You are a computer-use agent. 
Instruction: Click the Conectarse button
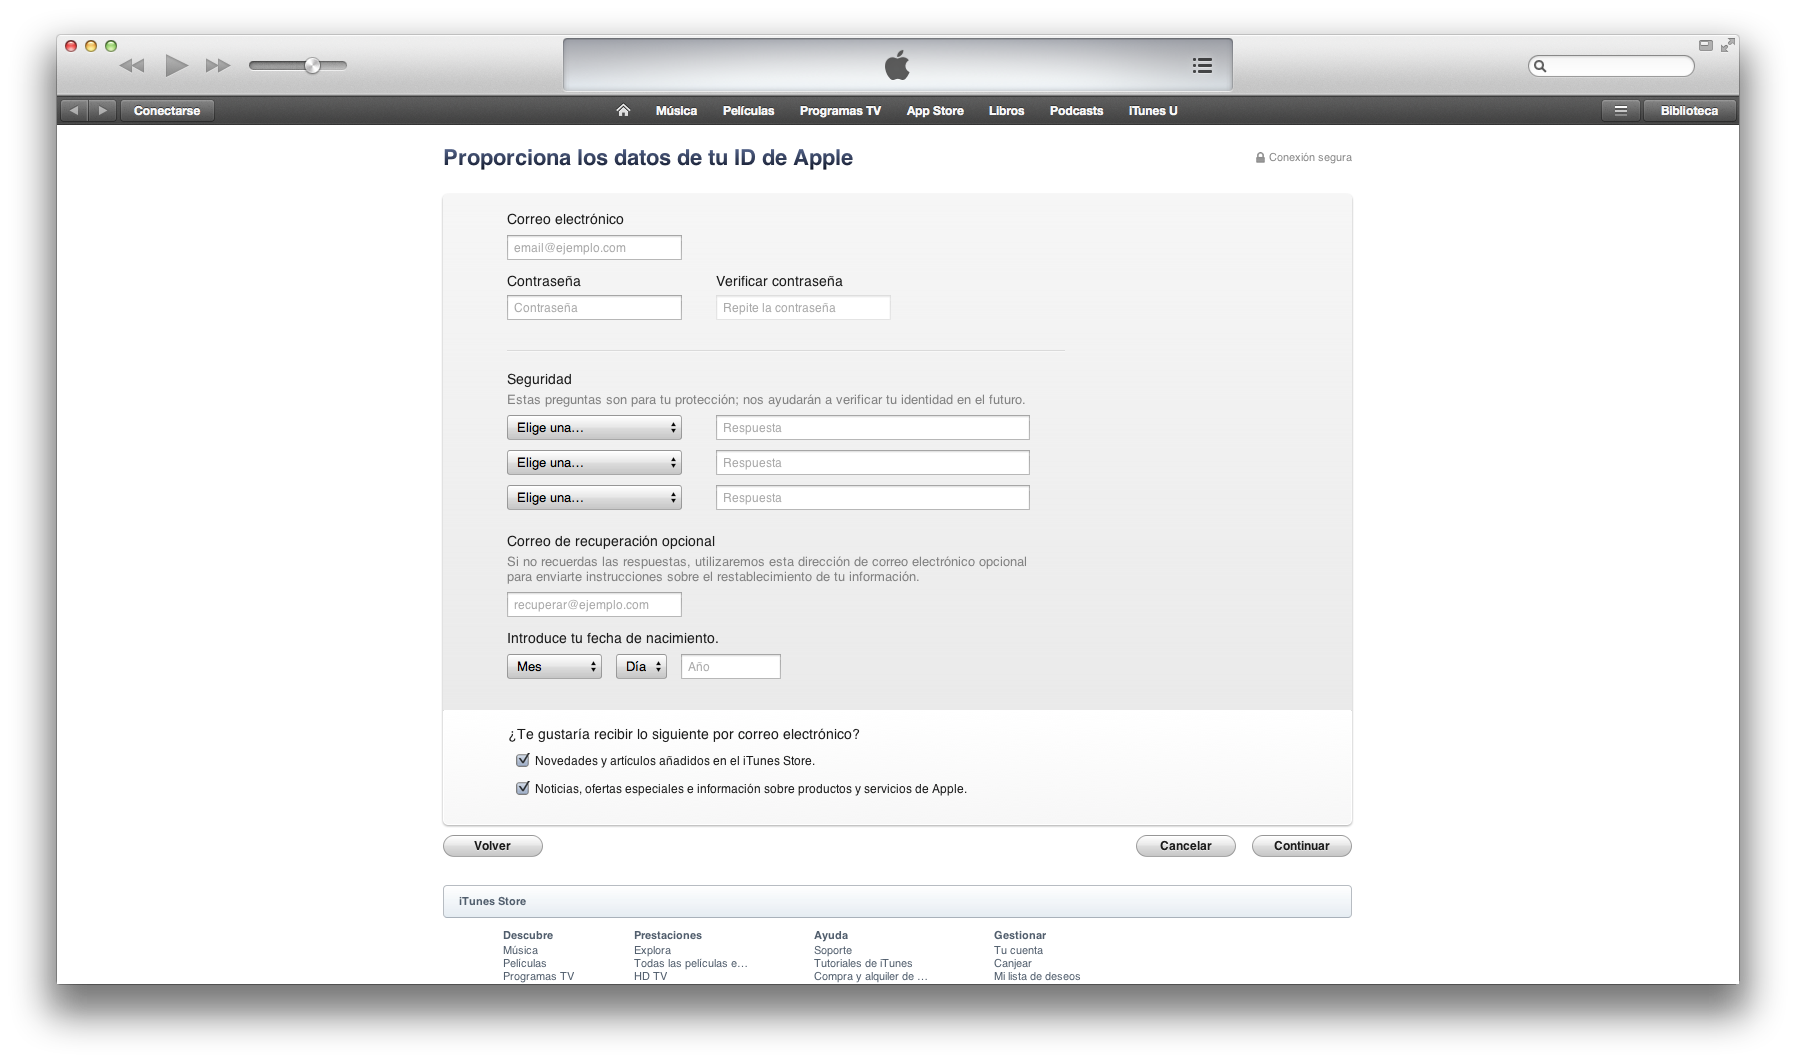pyautogui.click(x=167, y=111)
